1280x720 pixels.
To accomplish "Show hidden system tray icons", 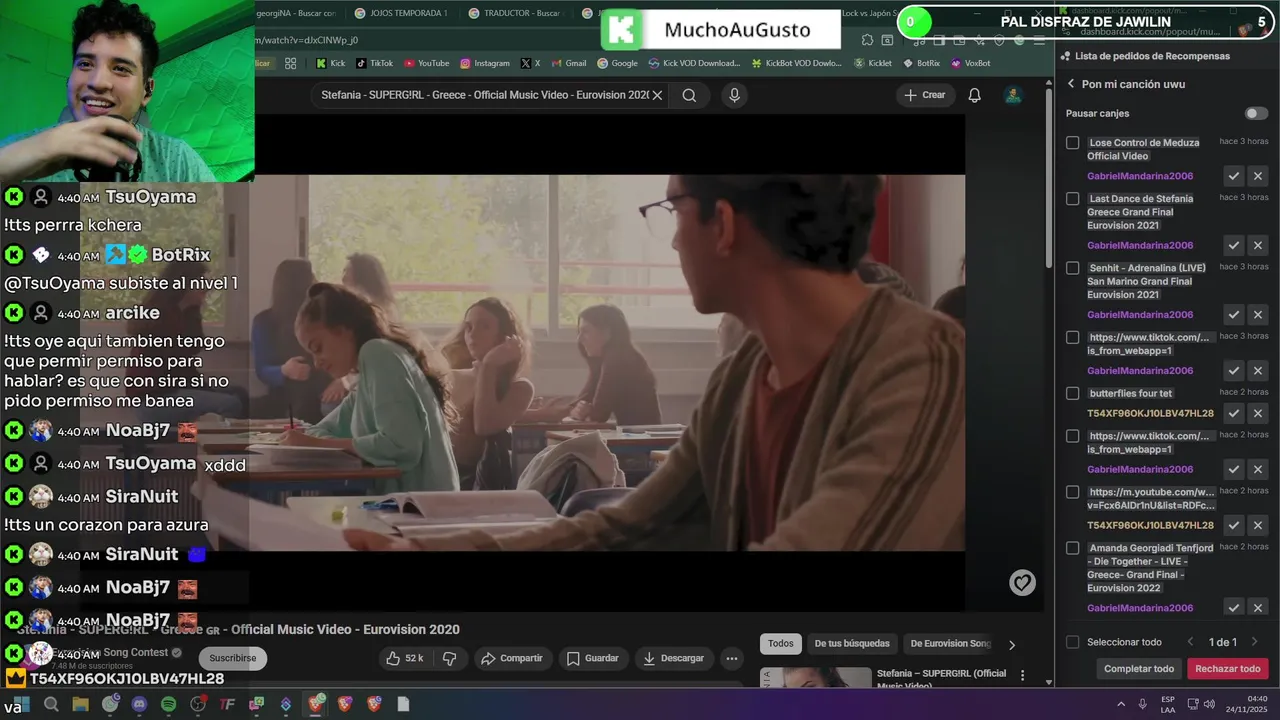I will click(x=1121, y=704).
